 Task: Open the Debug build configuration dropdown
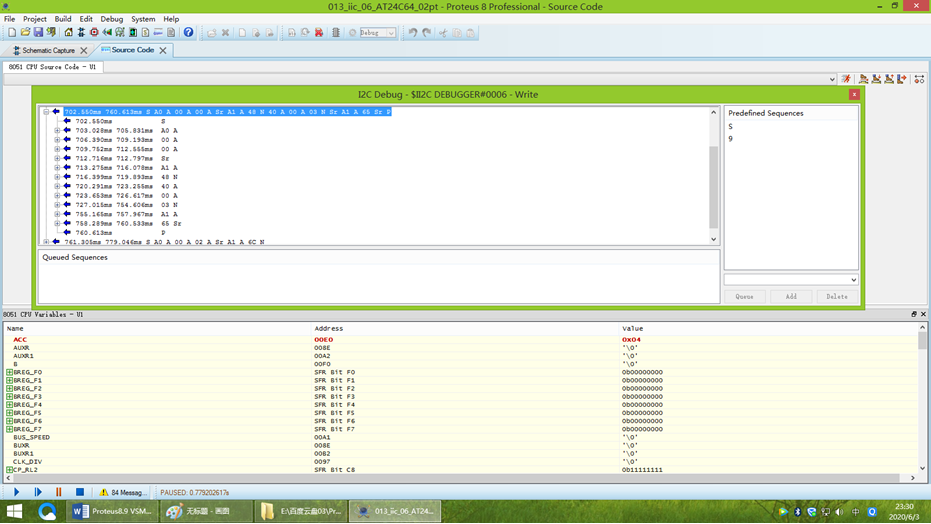pyautogui.click(x=391, y=33)
